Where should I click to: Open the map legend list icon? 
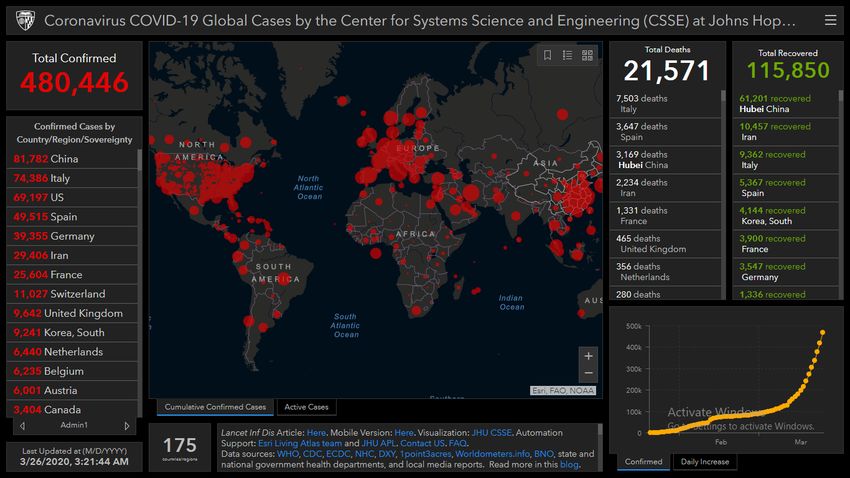click(568, 55)
